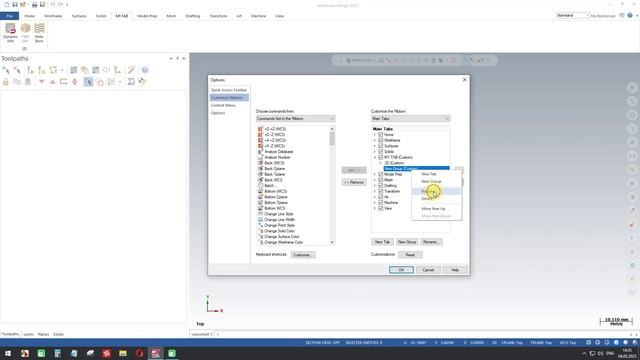Click the OK button in Options dialog
Screen dimensions: 640x360
click(401, 270)
